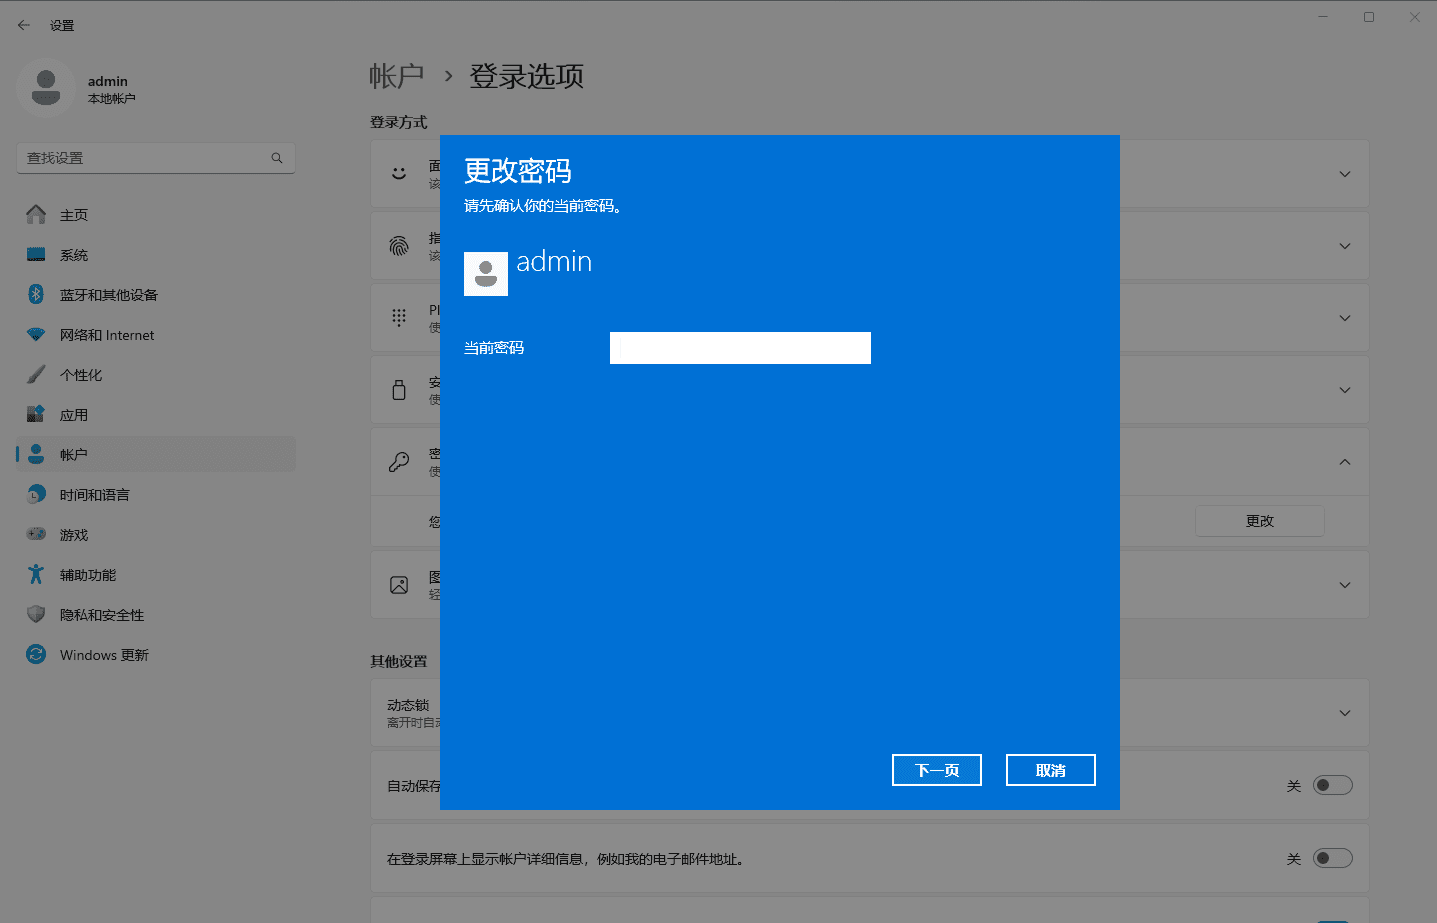Click the 更改密码 dialog heading
Viewport: 1437px width, 923px height.
click(518, 171)
